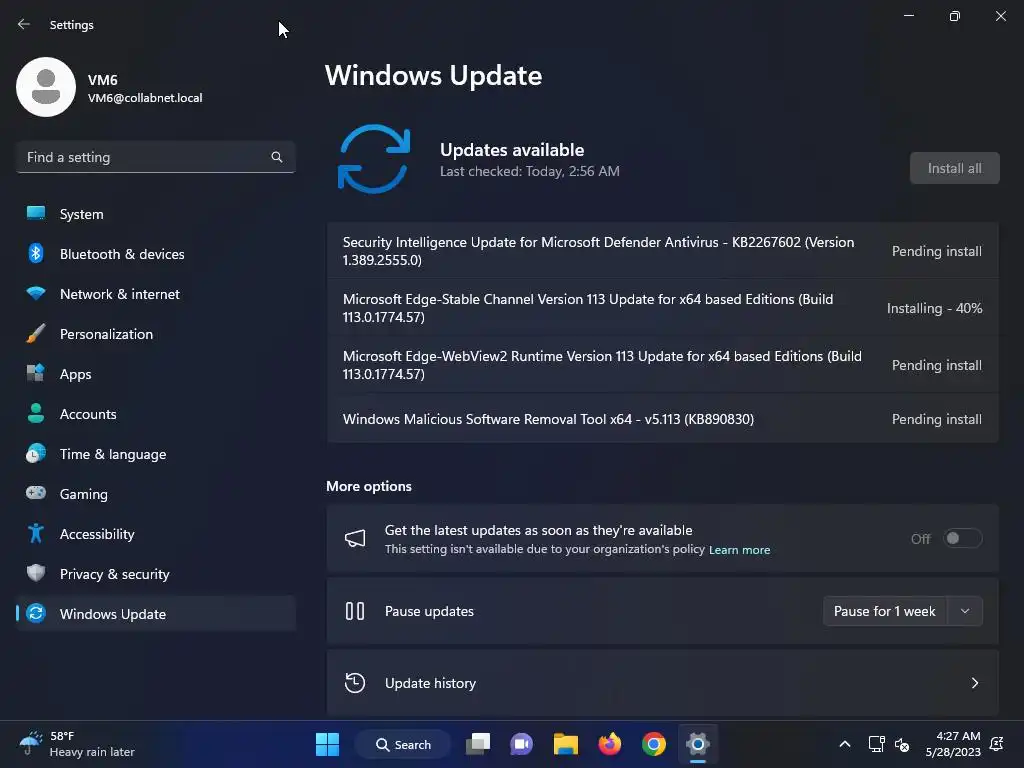Open Update history chevron
This screenshot has width=1024, height=768.
(x=974, y=683)
